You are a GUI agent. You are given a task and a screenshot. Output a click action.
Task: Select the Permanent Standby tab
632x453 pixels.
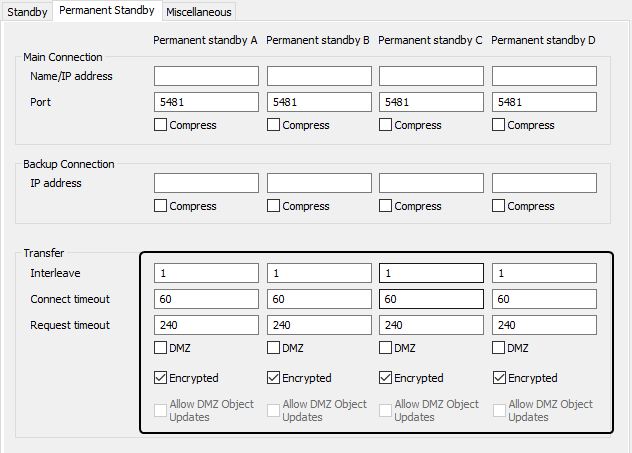point(107,11)
